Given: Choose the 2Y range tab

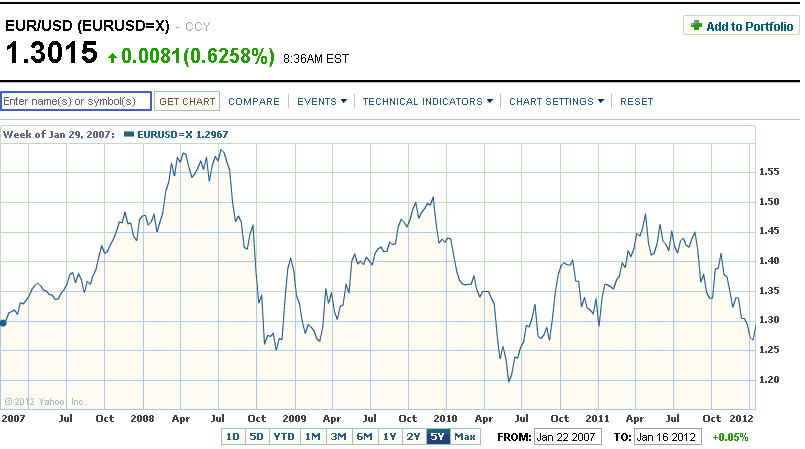Looking at the screenshot, I should pos(414,437).
